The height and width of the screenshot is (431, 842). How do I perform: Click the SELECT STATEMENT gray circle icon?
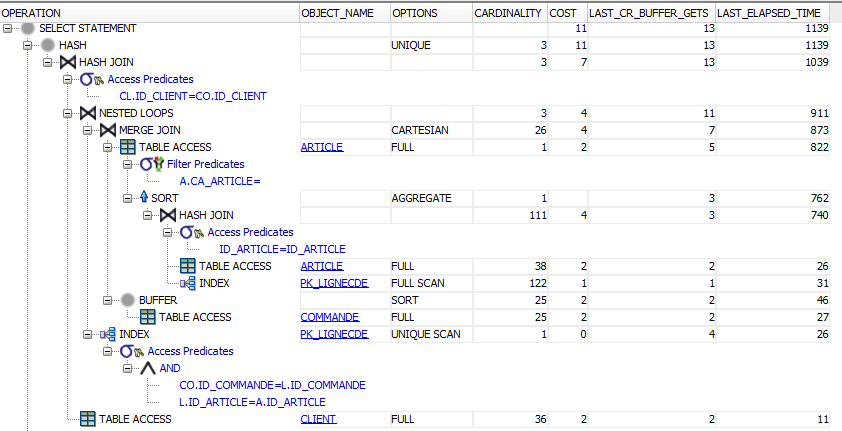(28, 28)
